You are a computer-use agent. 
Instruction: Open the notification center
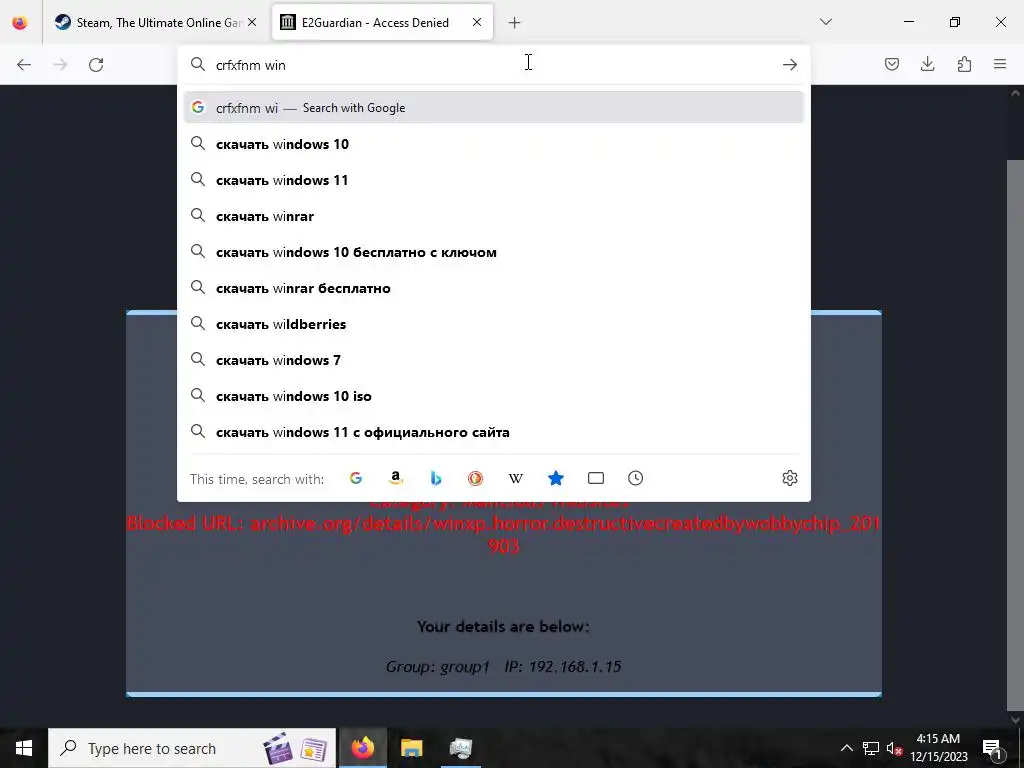[991, 748]
